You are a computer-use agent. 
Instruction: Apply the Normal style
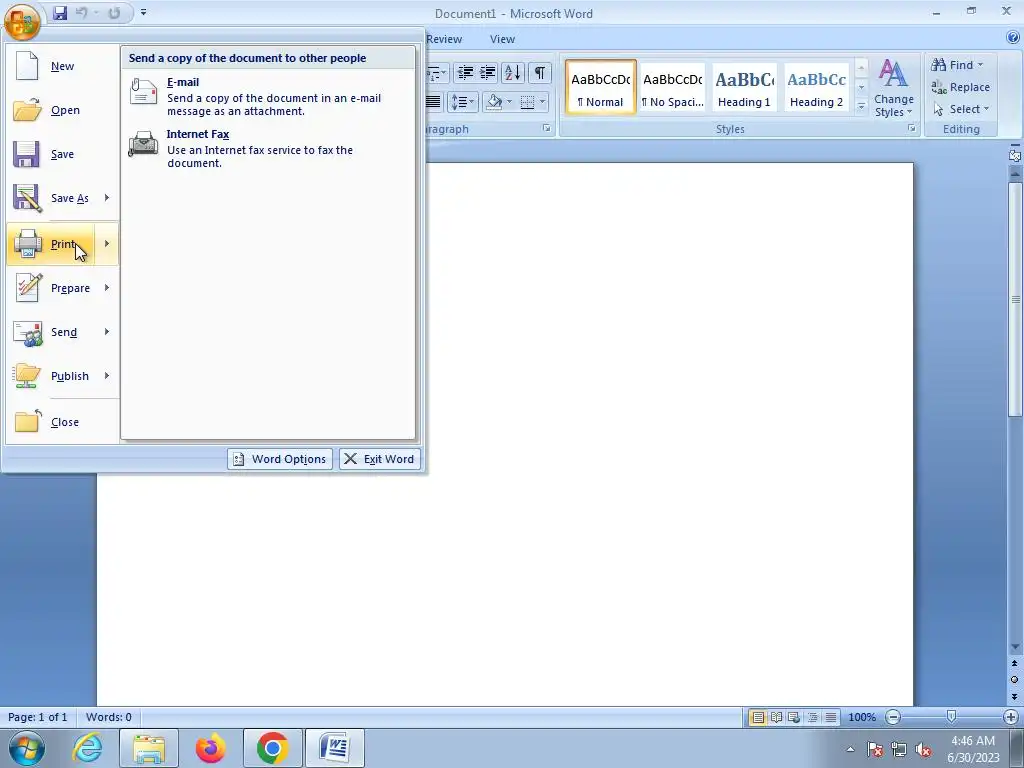point(601,88)
